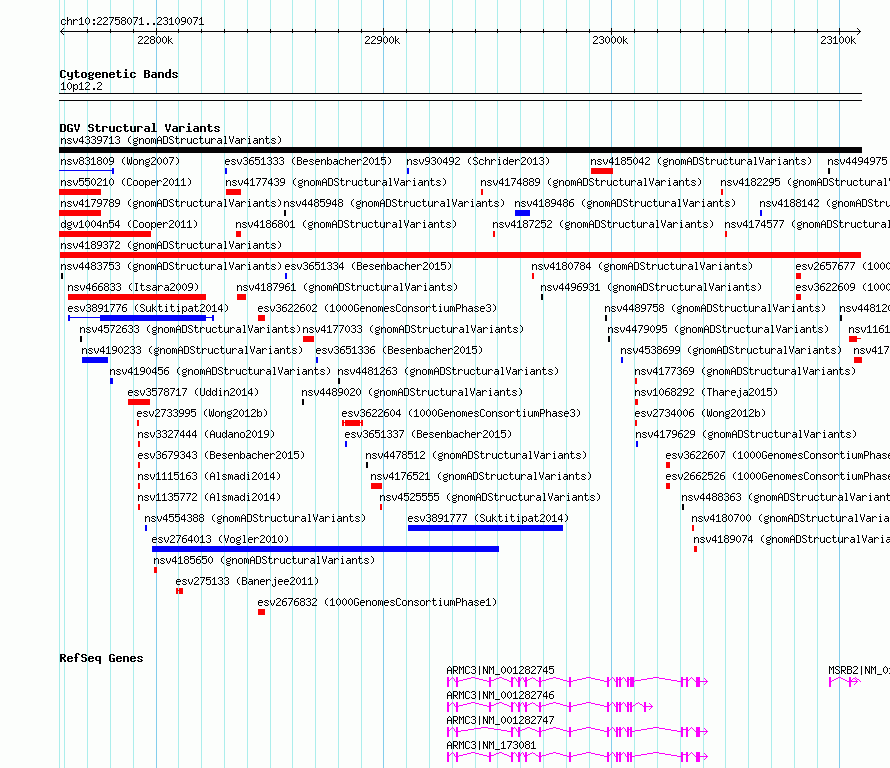The height and width of the screenshot is (768, 890).
Task: Select the nsv4189372 long red variant bar
Action: click(x=460, y=255)
